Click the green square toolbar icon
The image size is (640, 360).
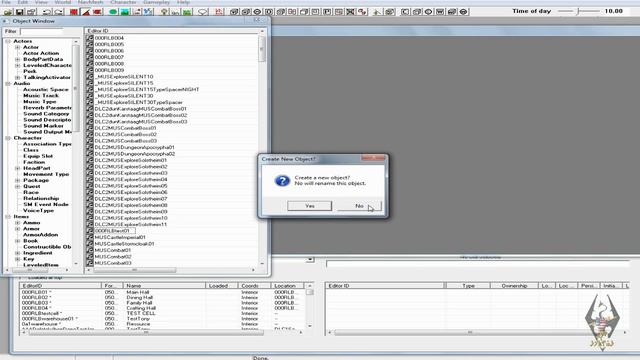pos(187,12)
